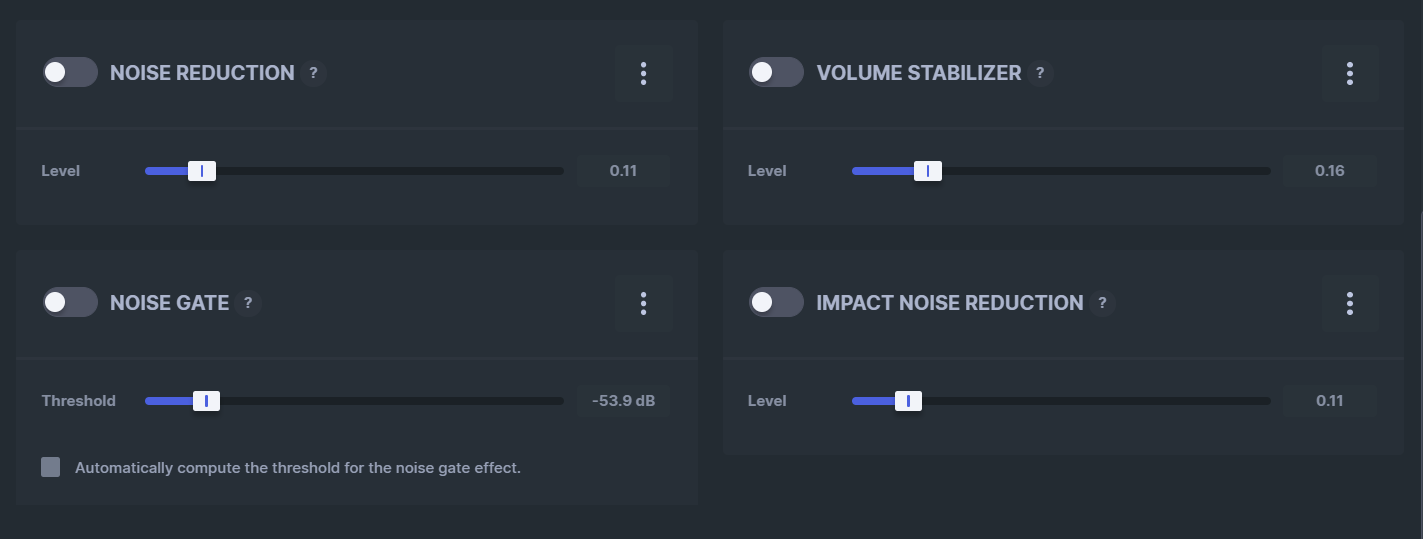Open Noise Reduction help question mark
The height and width of the screenshot is (539, 1423).
313,73
